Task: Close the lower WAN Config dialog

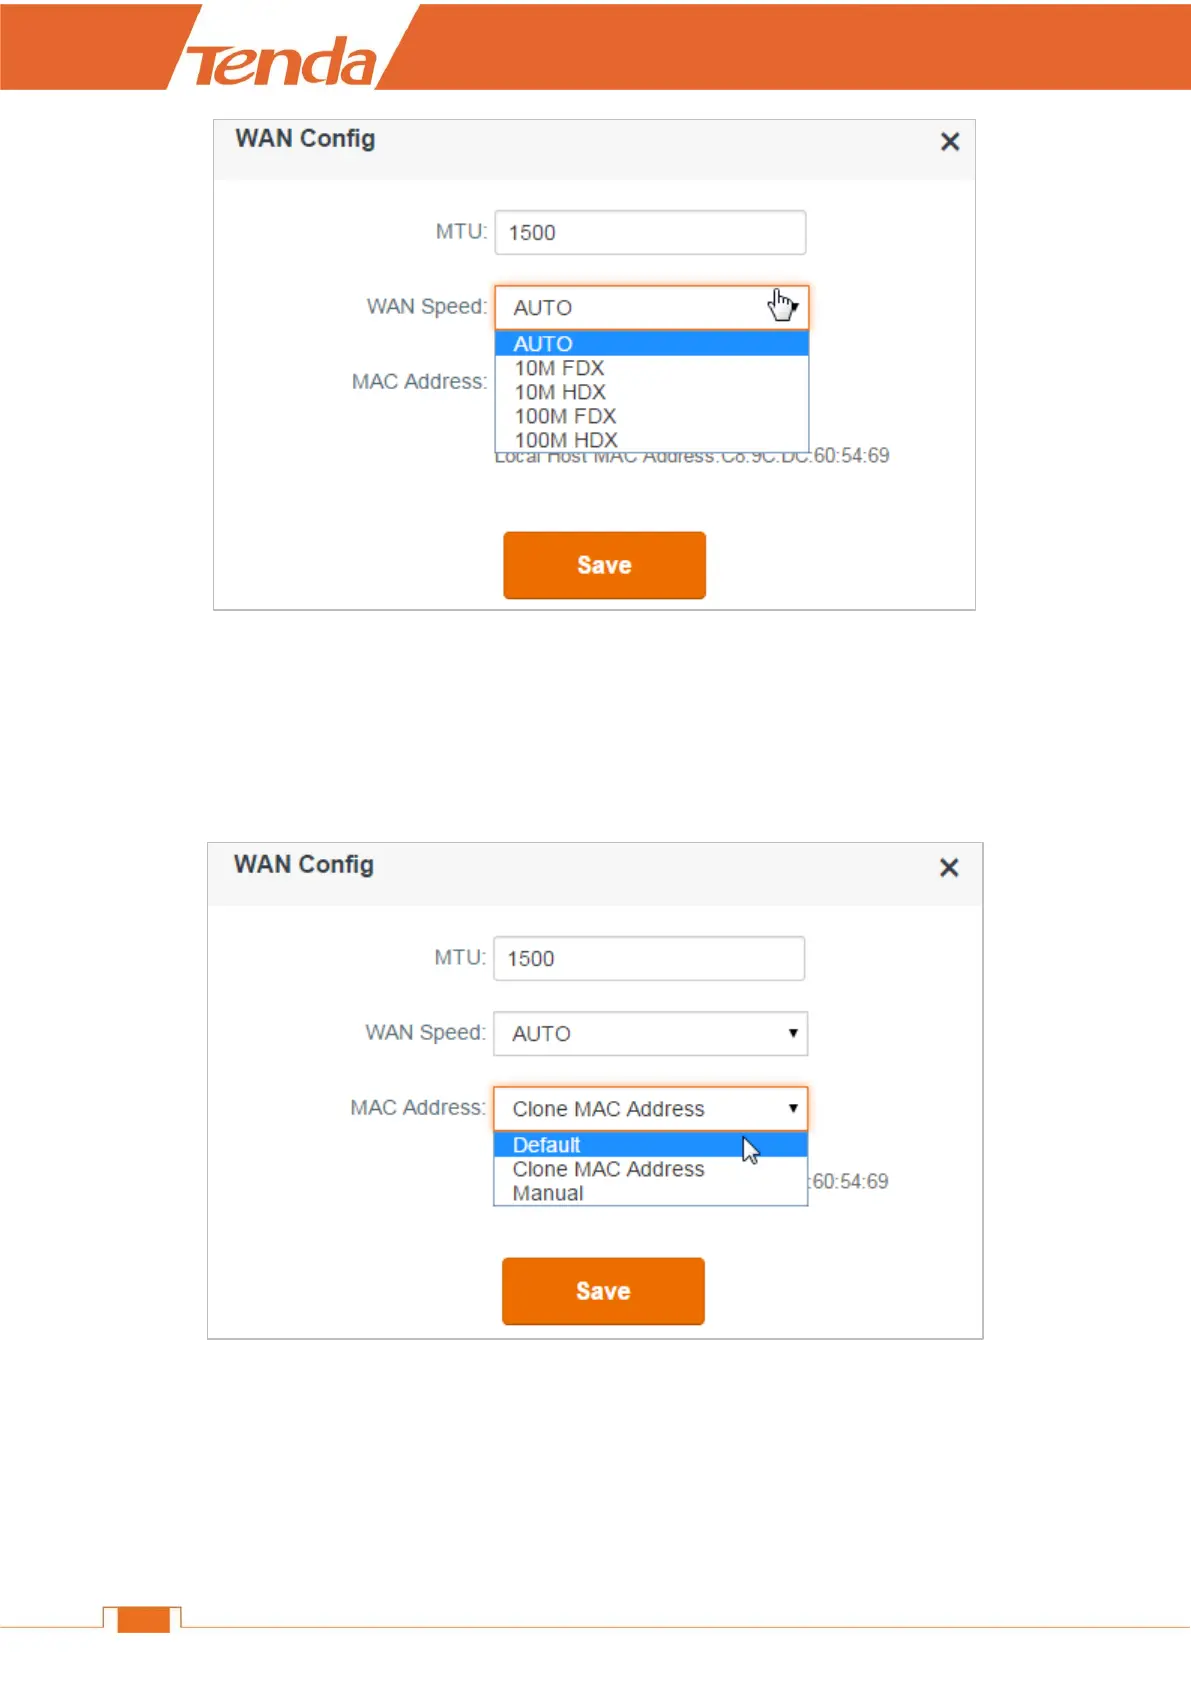Action: coord(949,868)
